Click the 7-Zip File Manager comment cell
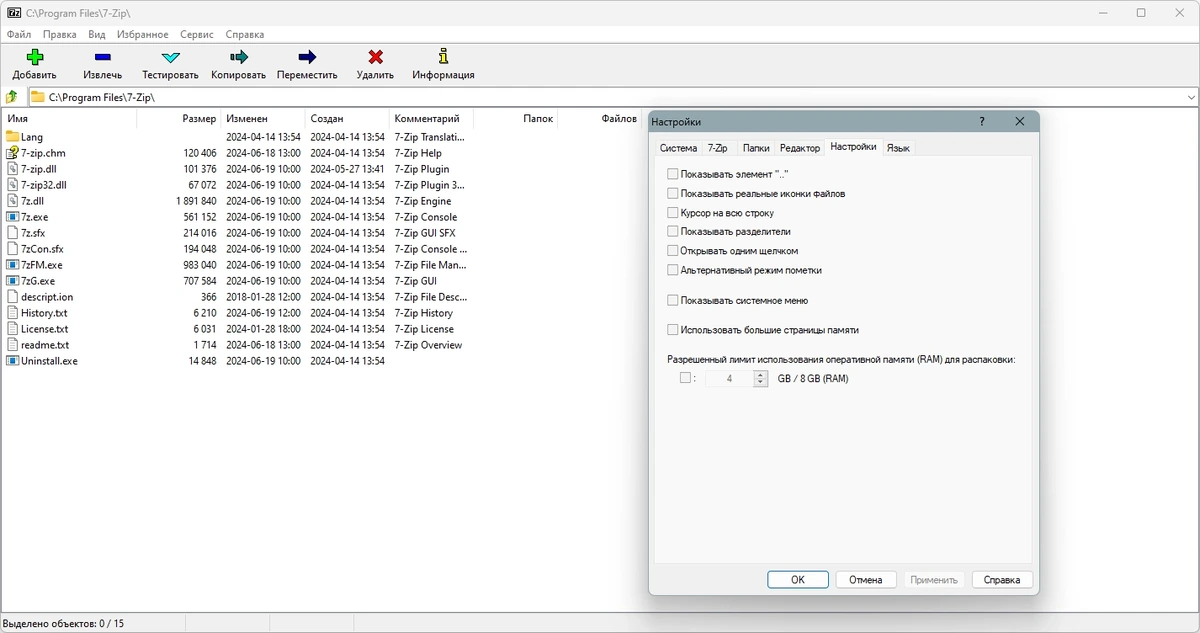1200x633 pixels. tap(430, 265)
